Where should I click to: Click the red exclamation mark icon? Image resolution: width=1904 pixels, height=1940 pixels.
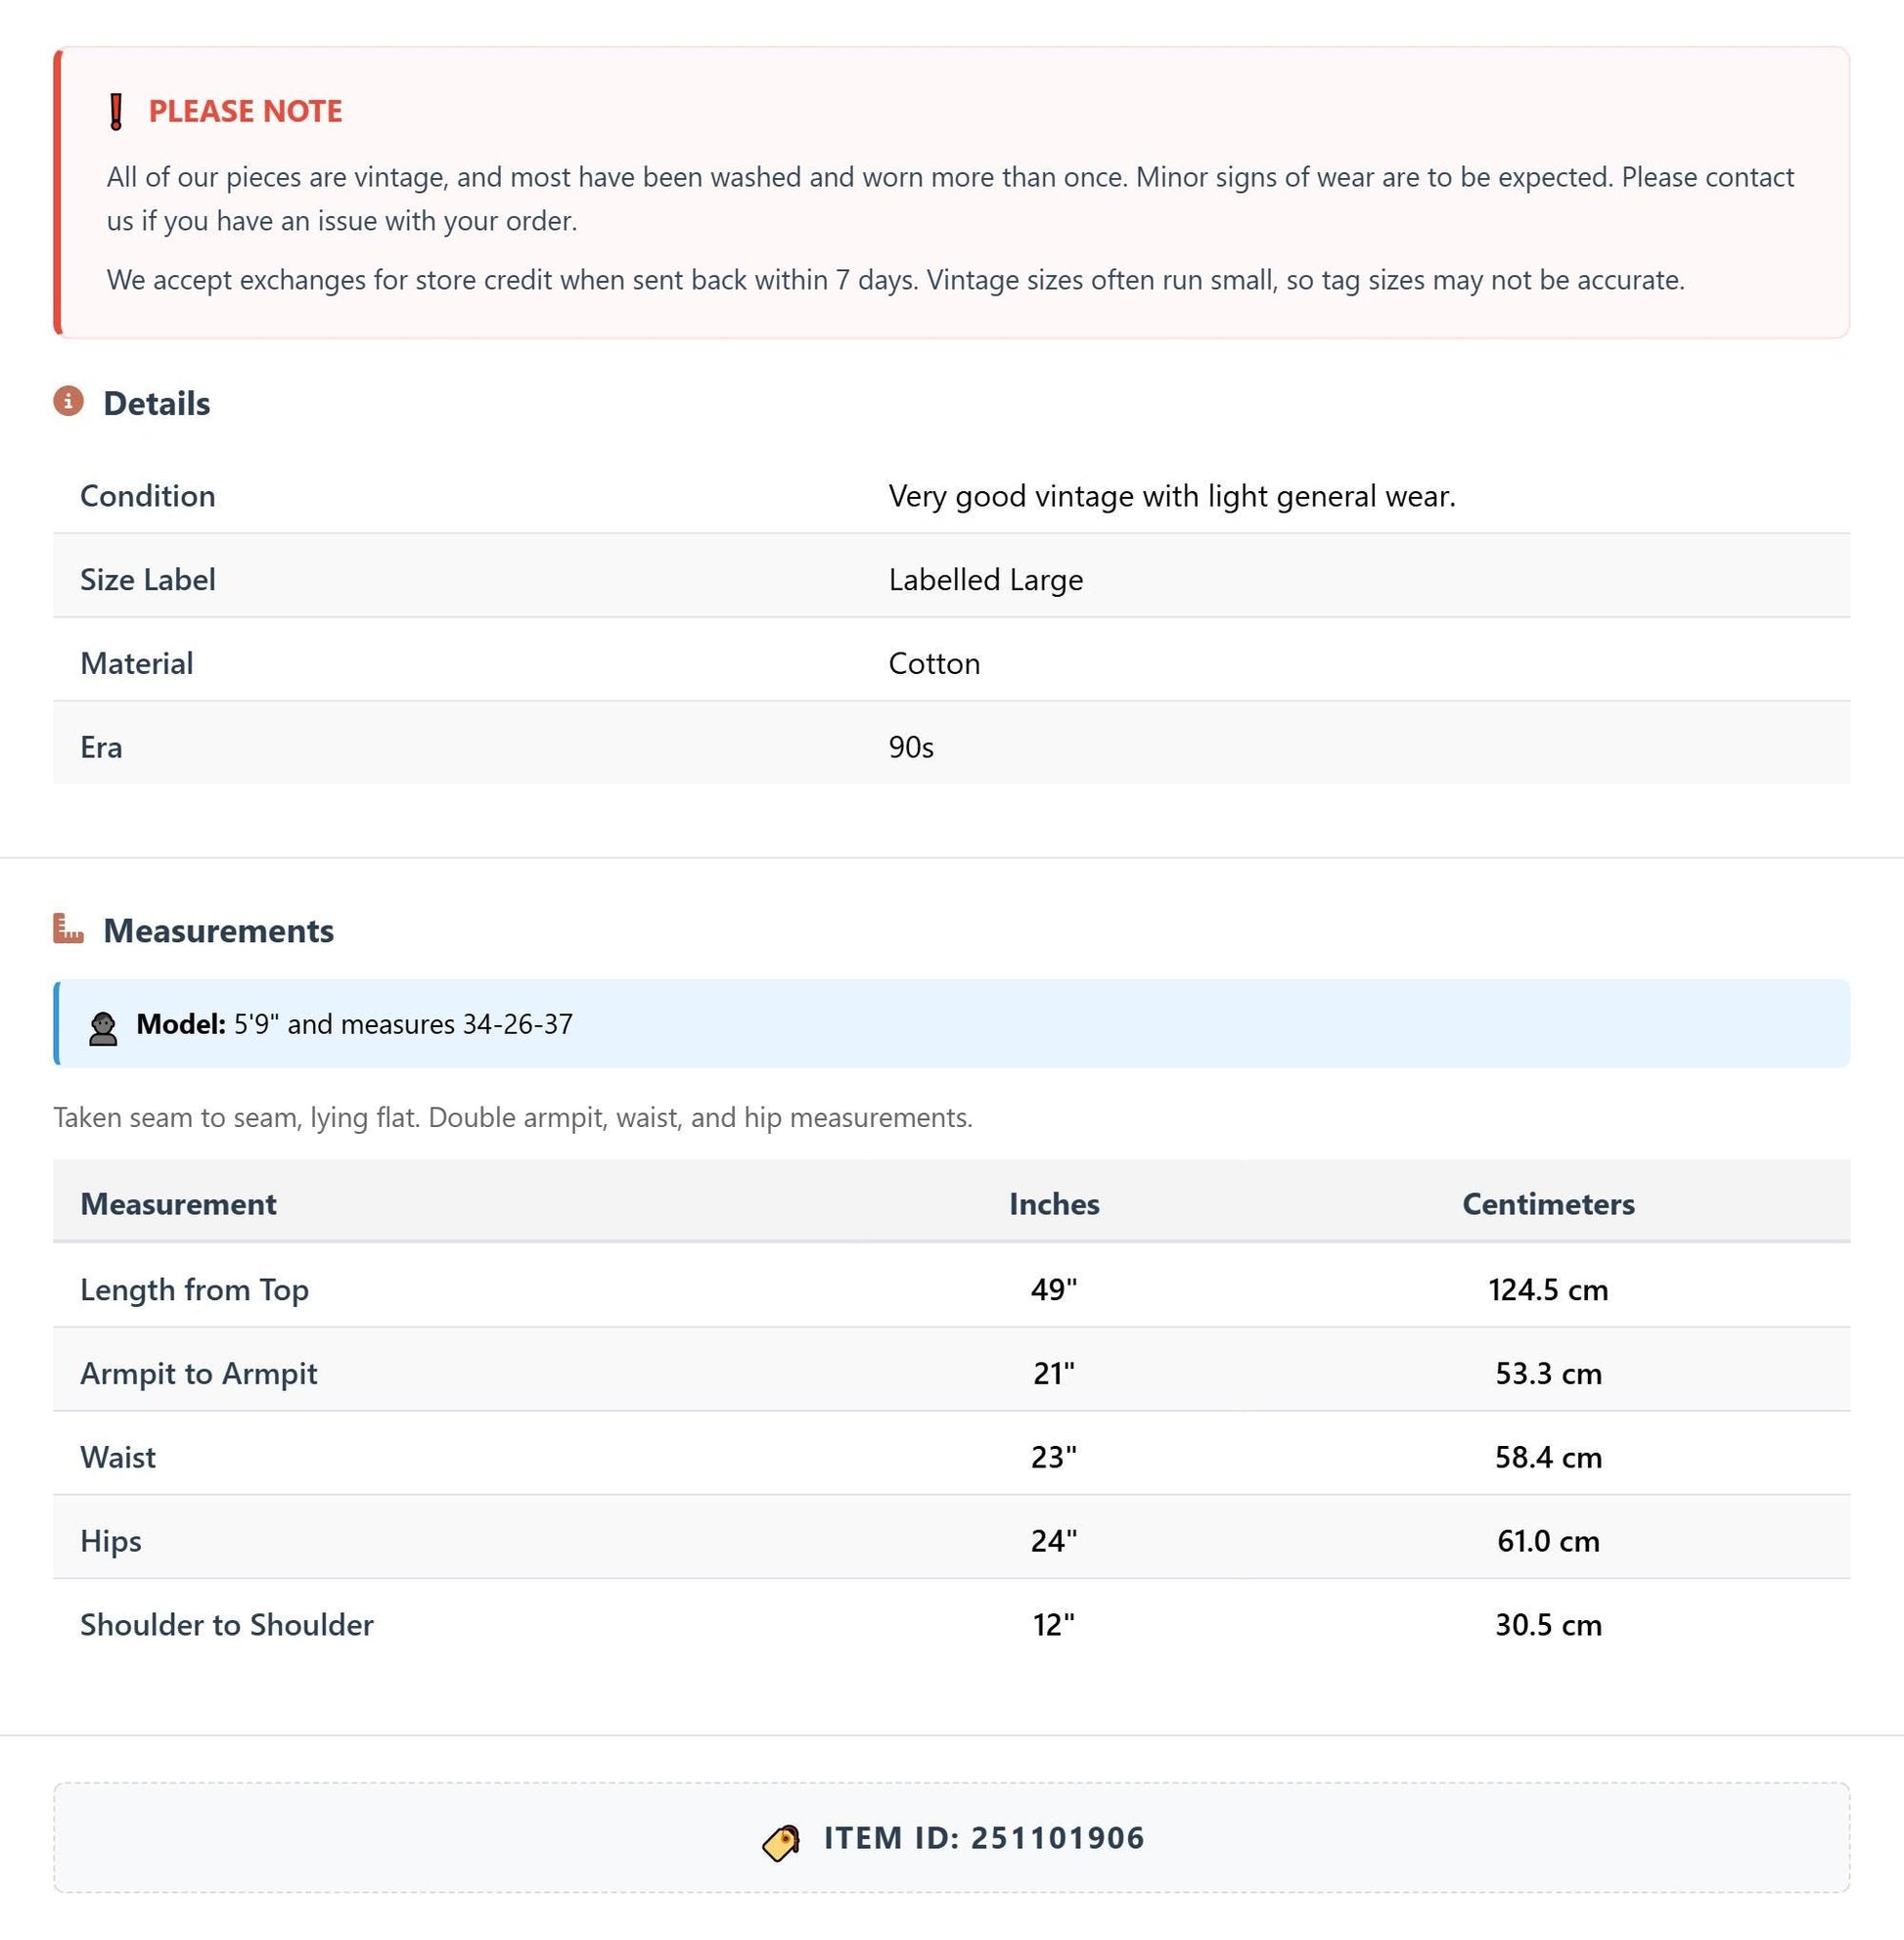[x=116, y=111]
